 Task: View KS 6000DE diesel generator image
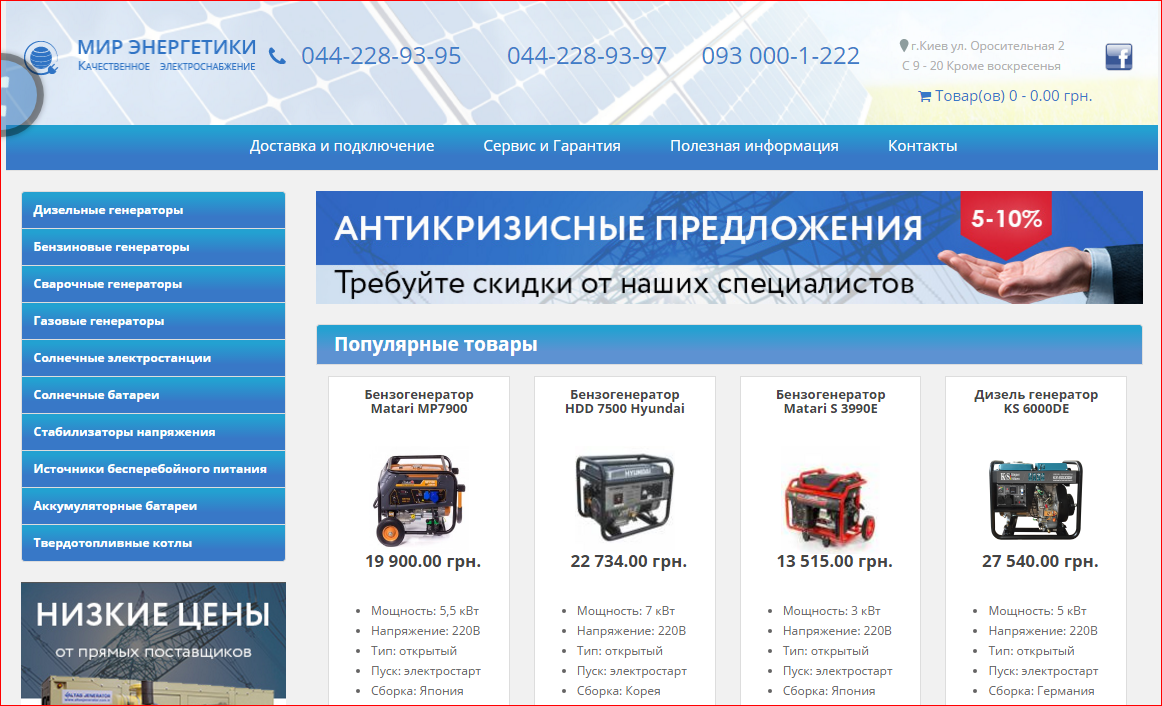click(1036, 498)
